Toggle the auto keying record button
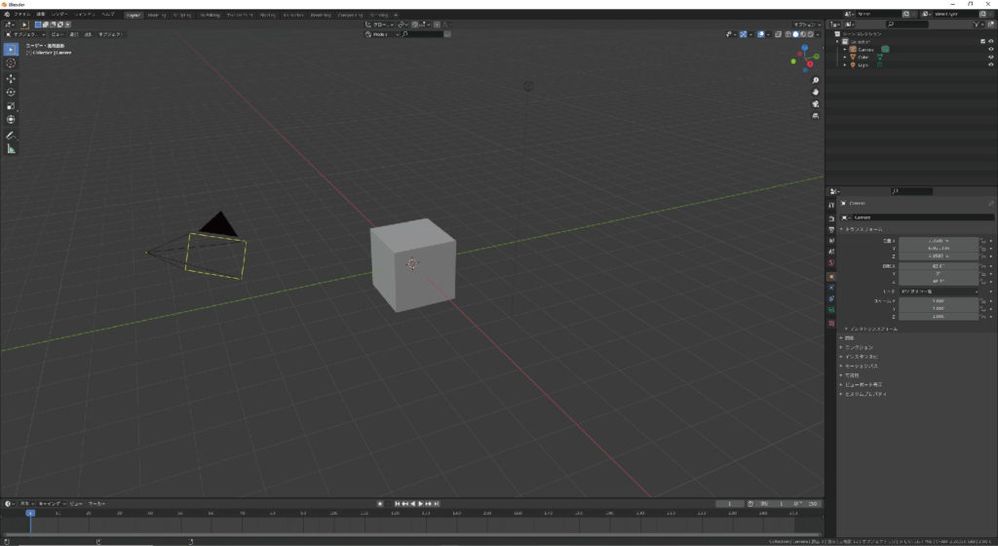The height and width of the screenshot is (546, 998). (380, 503)
